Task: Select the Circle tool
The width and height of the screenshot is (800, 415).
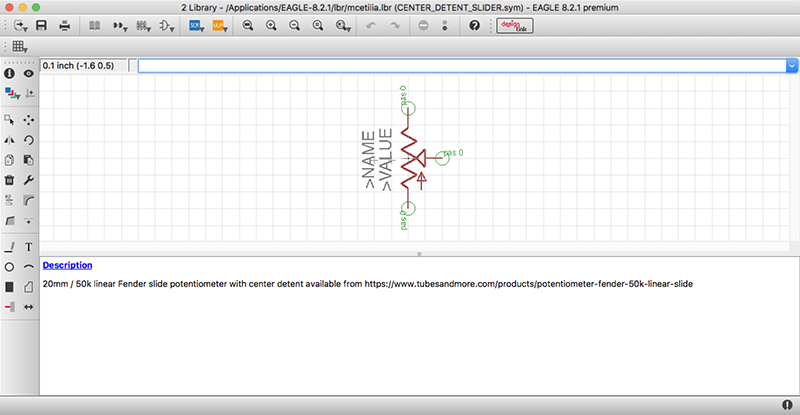Action: [9, 267]
